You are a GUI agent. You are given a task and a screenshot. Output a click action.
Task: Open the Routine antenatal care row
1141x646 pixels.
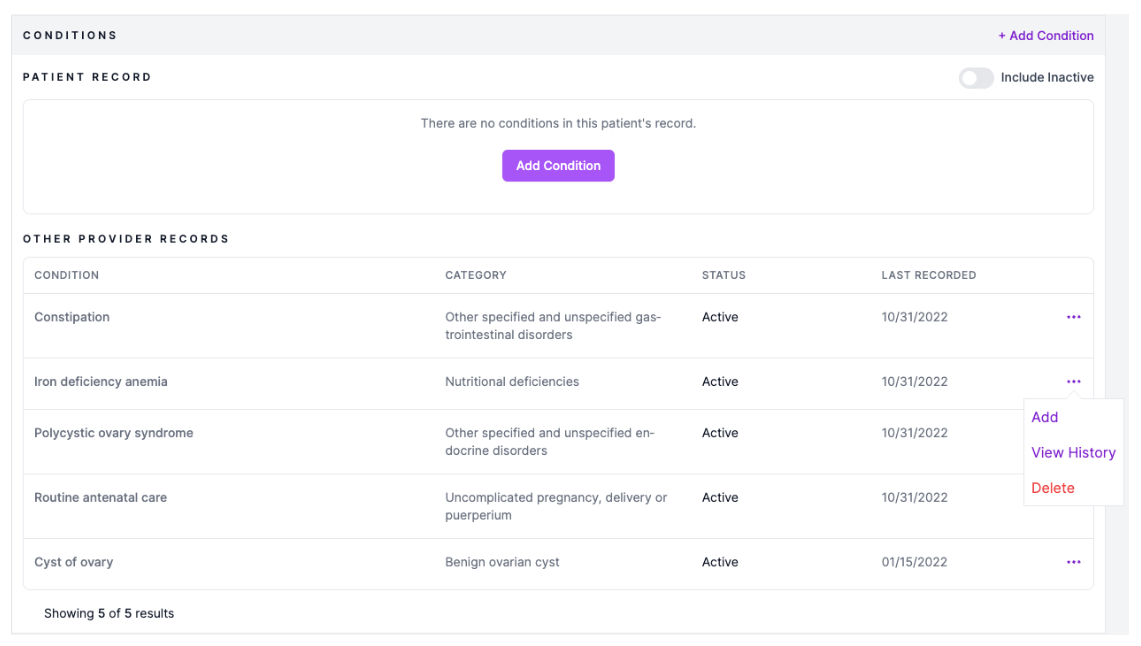[100, 498]
